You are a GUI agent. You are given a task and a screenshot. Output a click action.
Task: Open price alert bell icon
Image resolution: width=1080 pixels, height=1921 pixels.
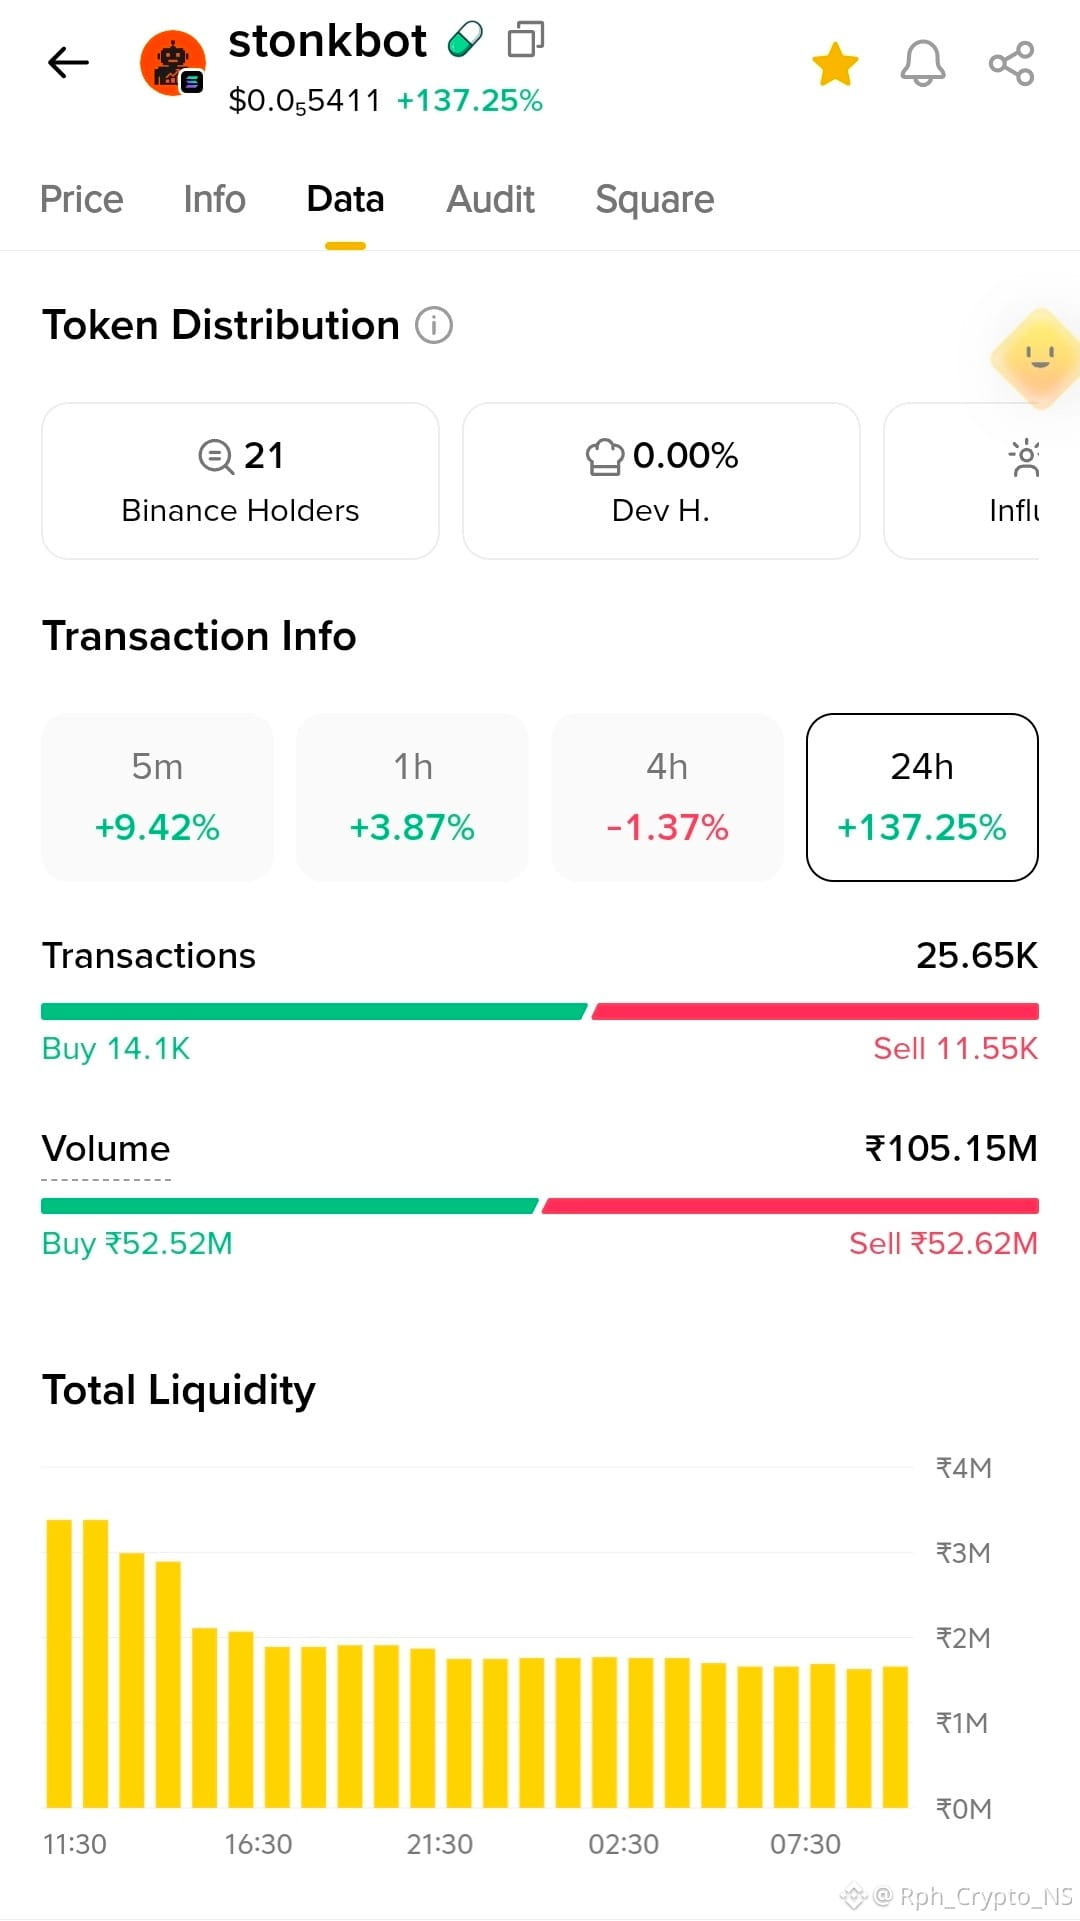[x=922, y=64]
